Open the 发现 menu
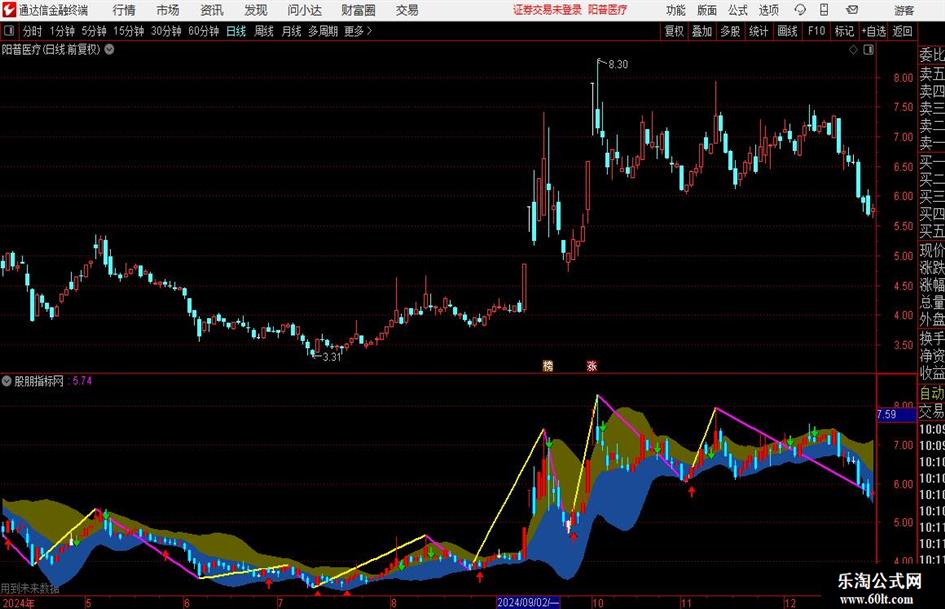The width and height of the screenshot is (945, 609). (x=256, y=10)
